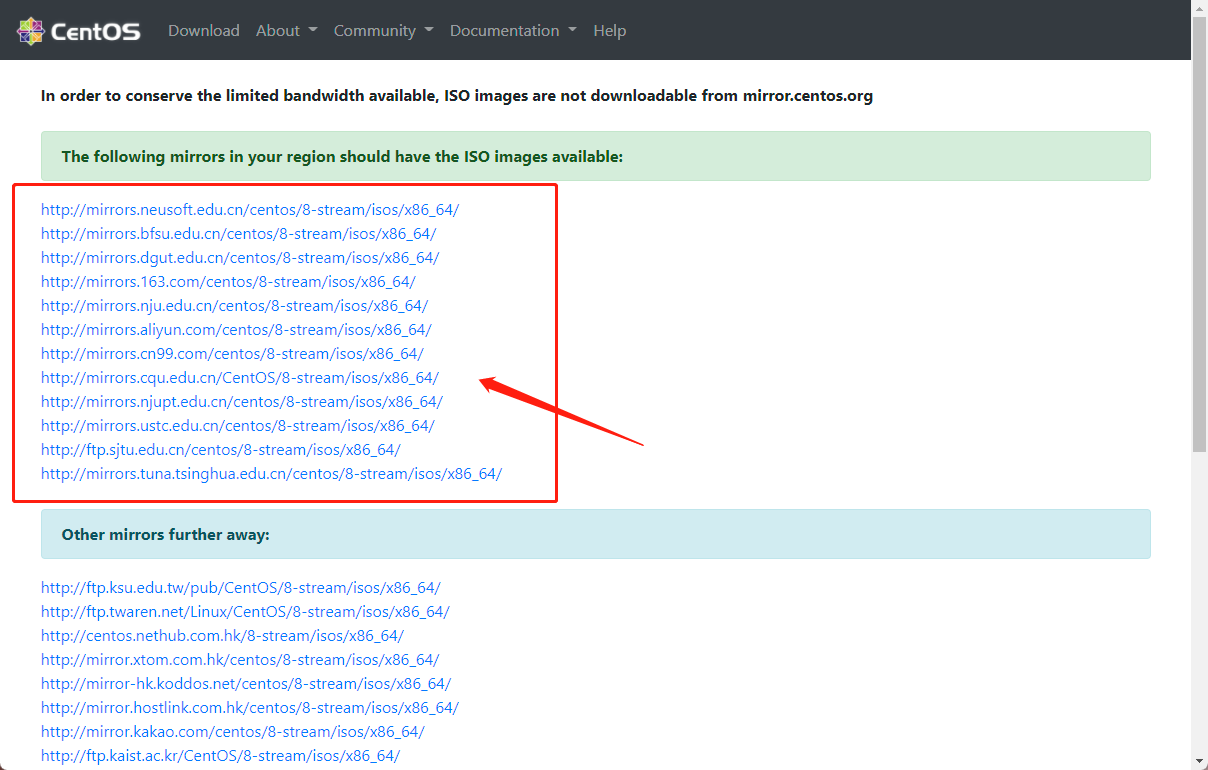
Task: Open the mirror.hostlink.com.hk mirror link
Action: pyautogui.click(x=250, y=708)
